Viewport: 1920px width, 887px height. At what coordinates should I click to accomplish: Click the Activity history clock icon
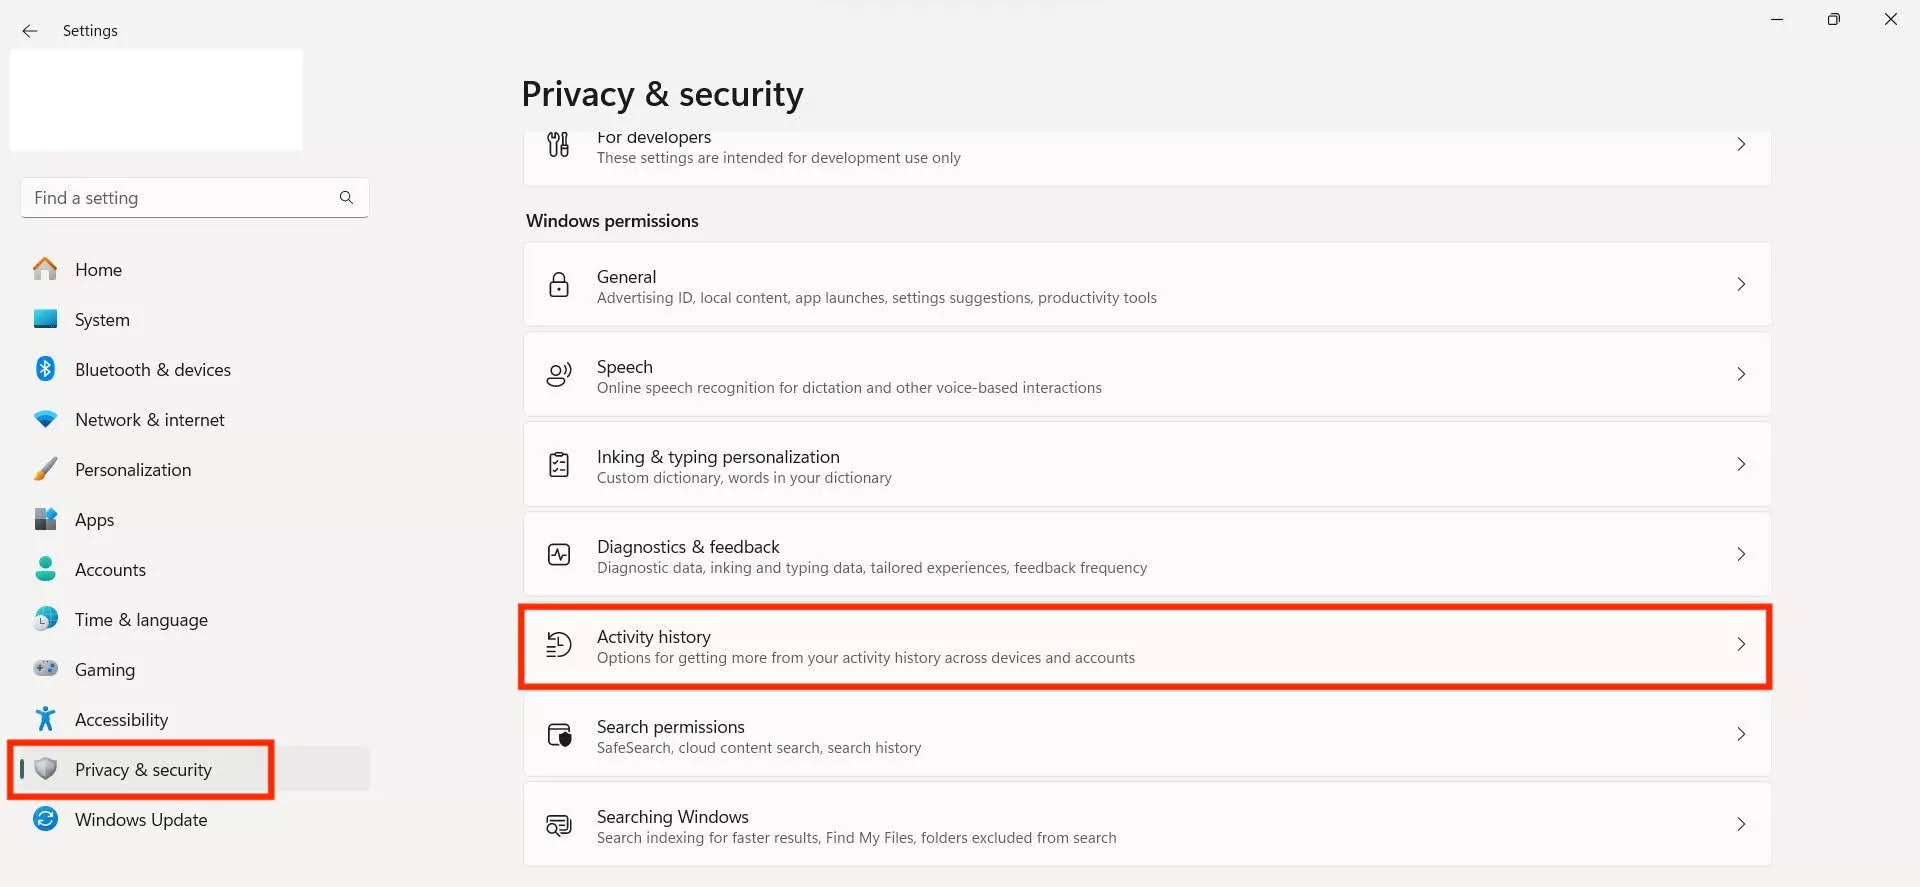coord(559,645)
